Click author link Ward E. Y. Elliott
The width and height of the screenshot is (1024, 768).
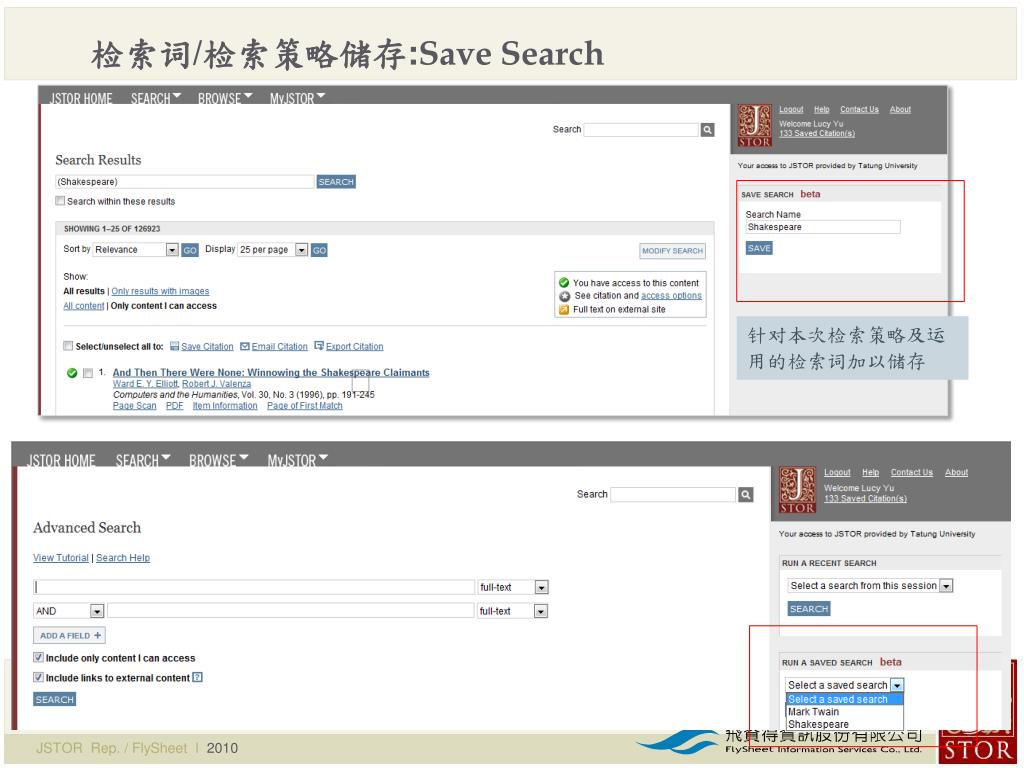click(x=146, y=384)
